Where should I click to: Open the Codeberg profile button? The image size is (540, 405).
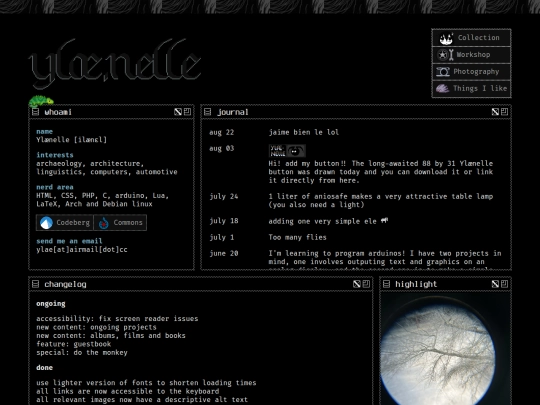pos(65,223)
